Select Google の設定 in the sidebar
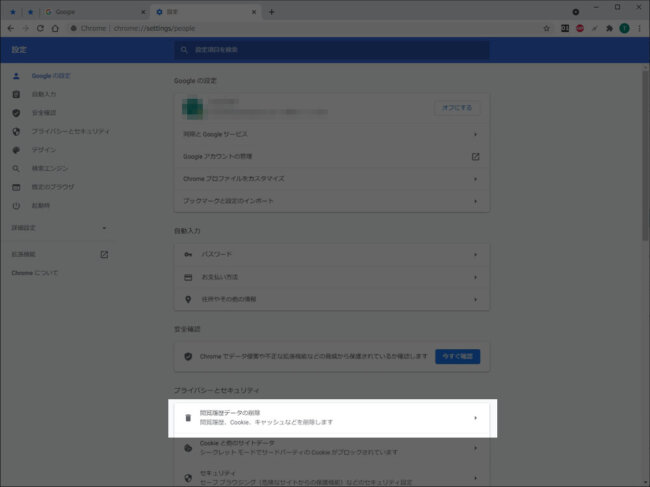Image resolution: width=650 pixels, height=487 pixels. point(51,76)
